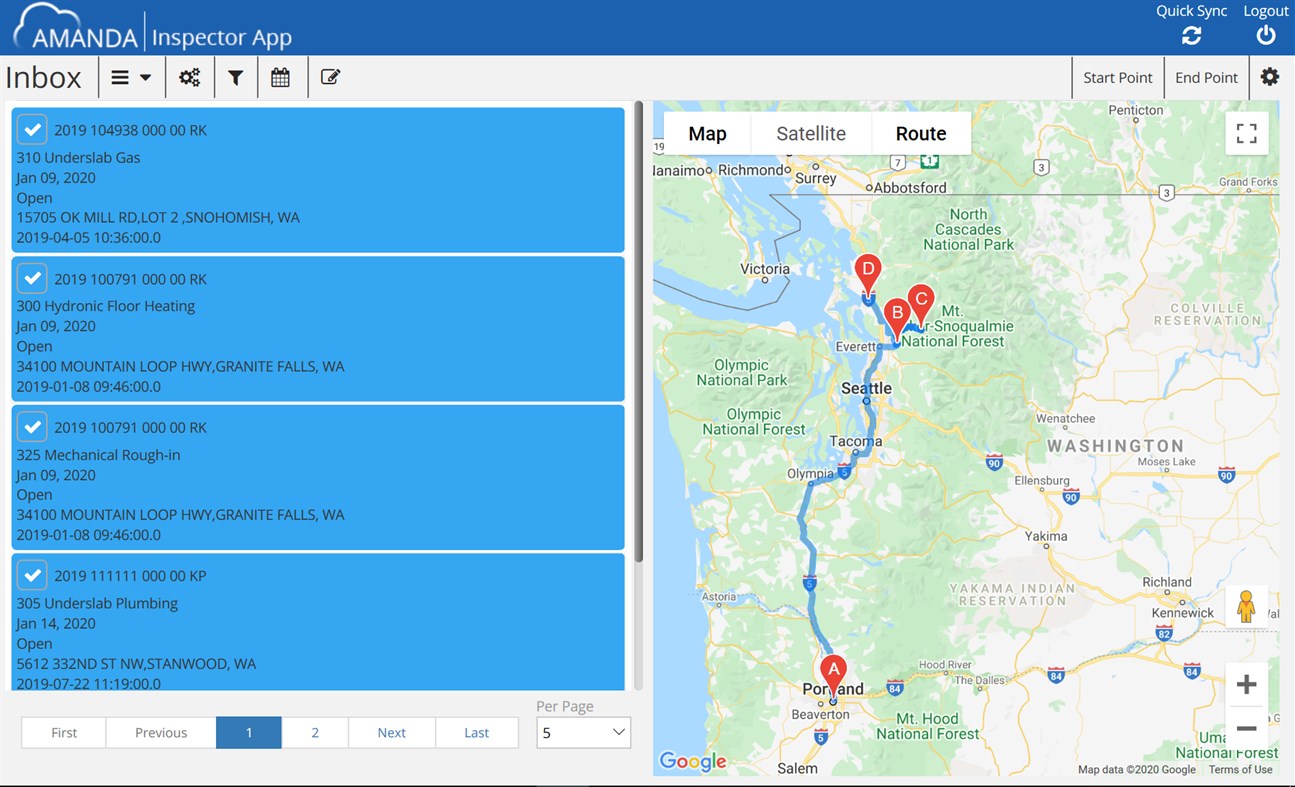
Task: Click the Logout power icon
Action: tap(1266, 35)
